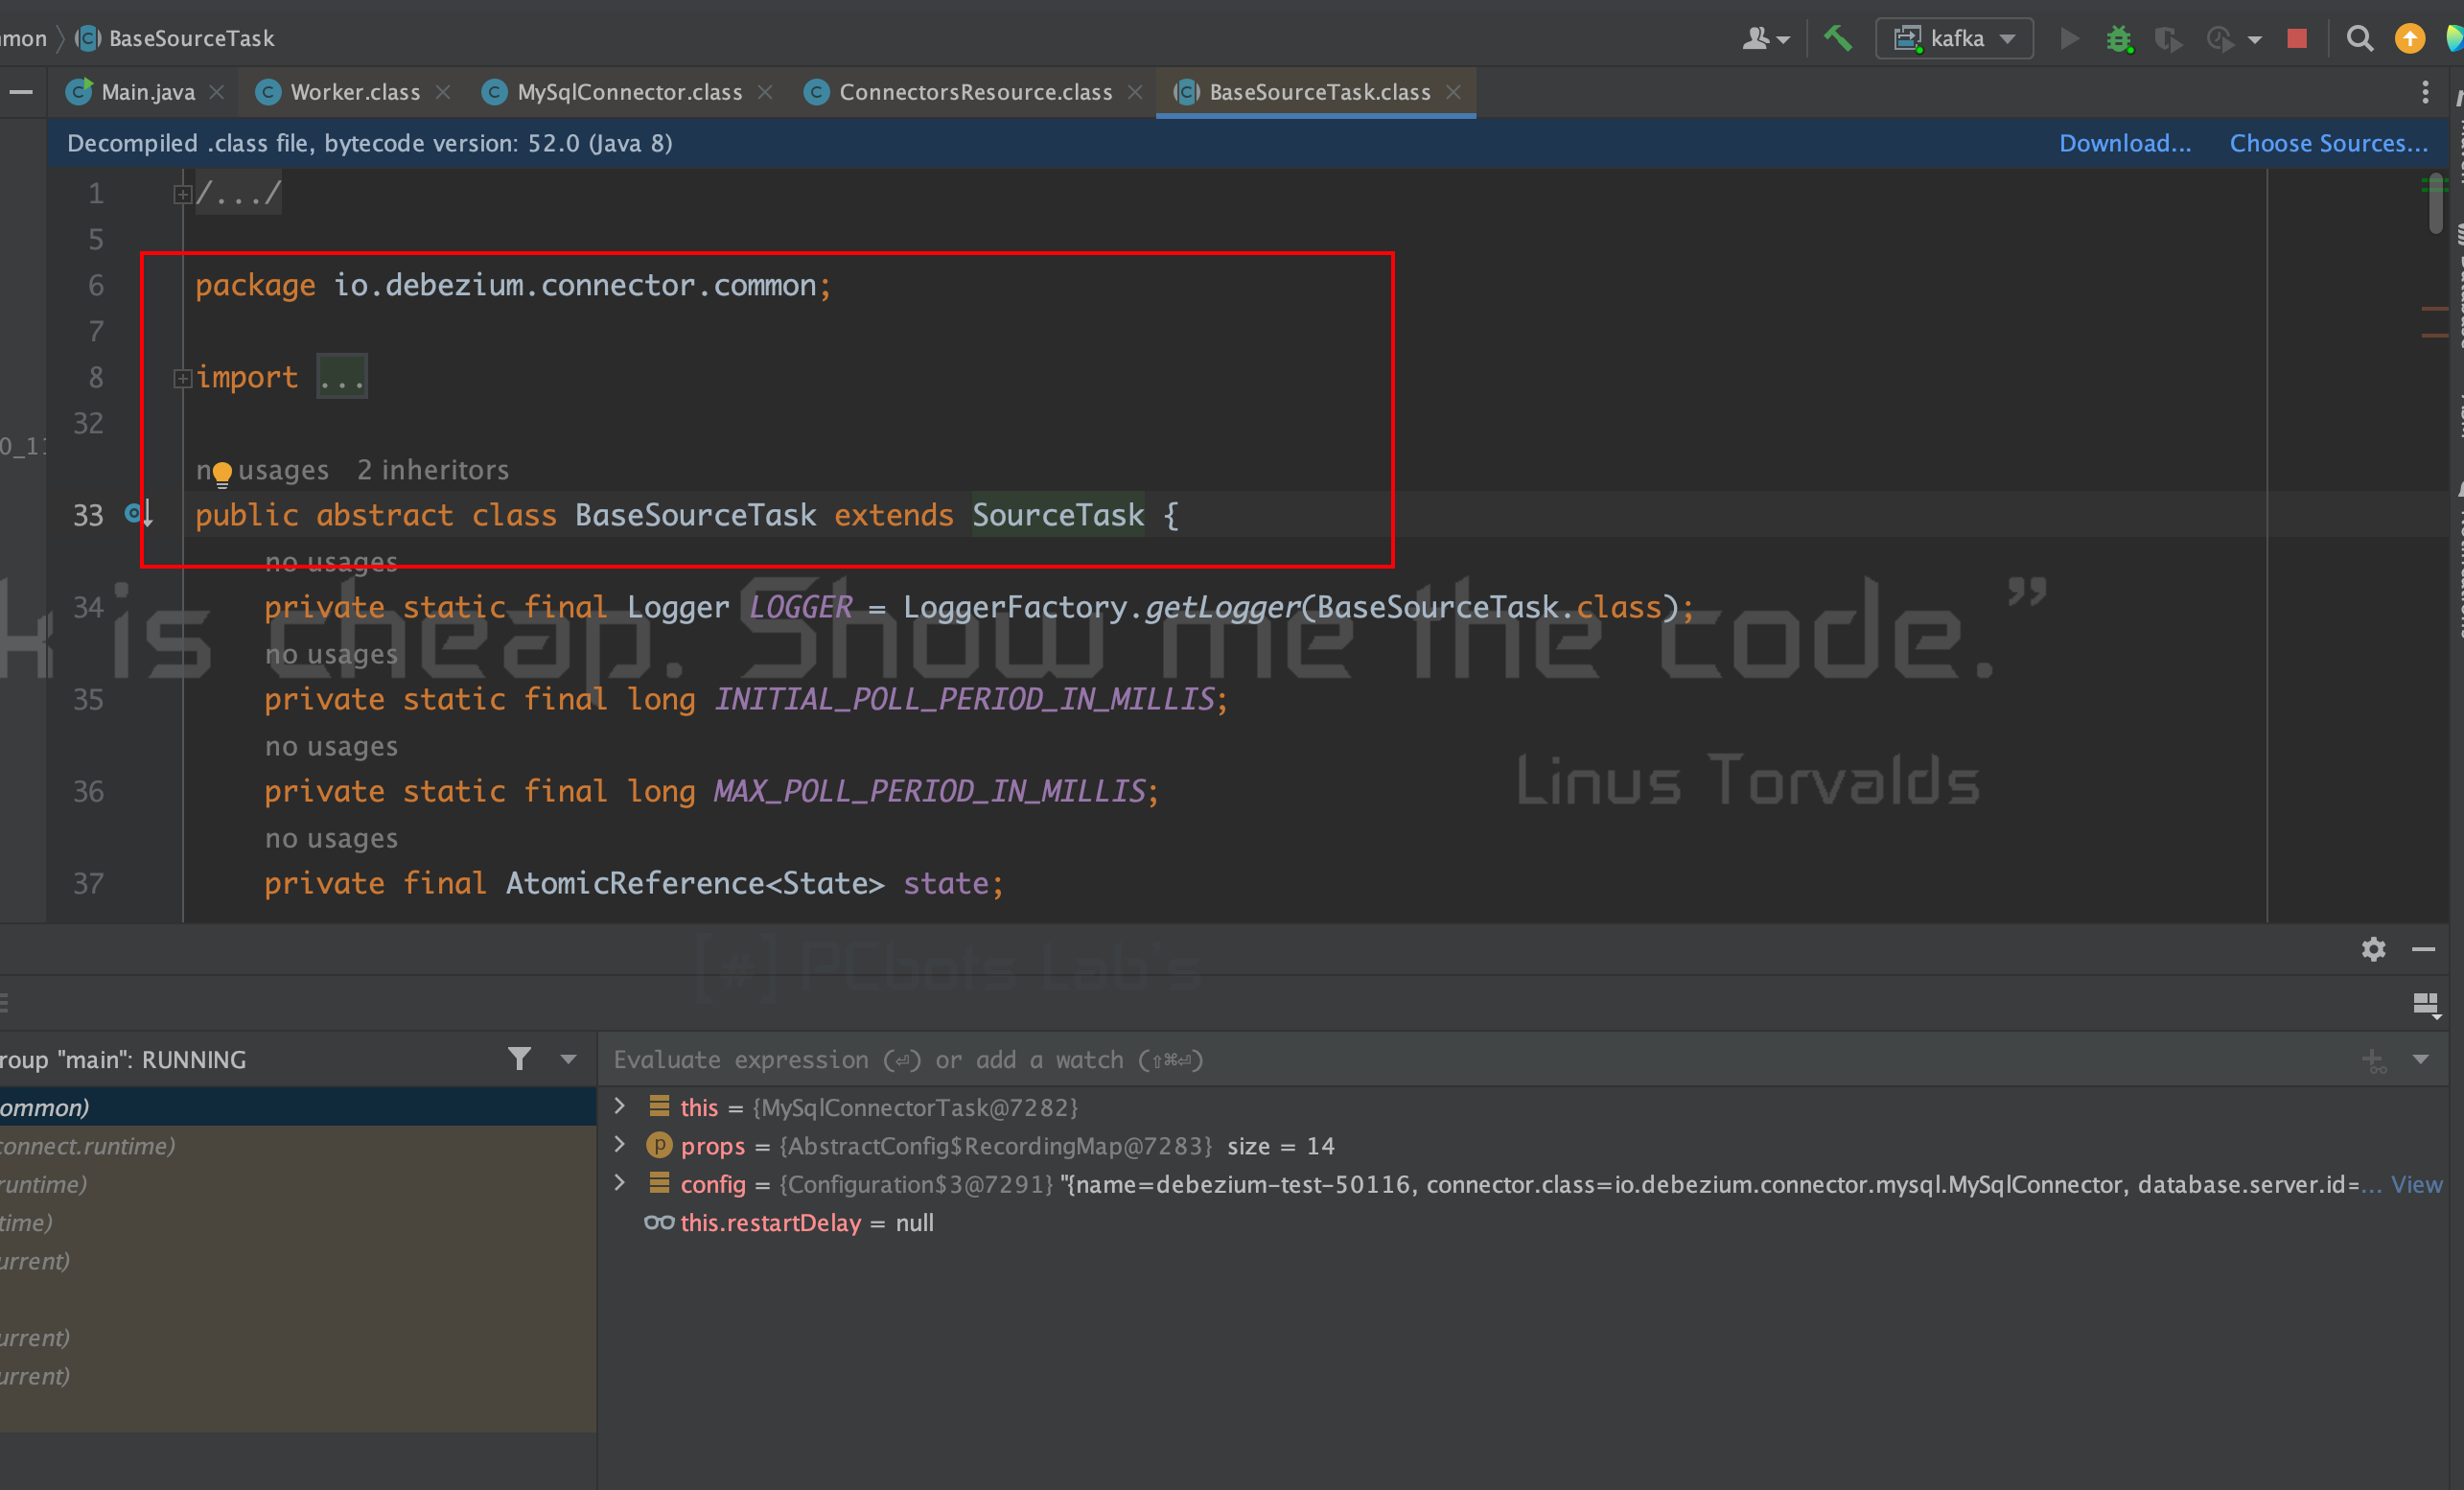Viewport: 2464px width, 1490px height.
Task: Open Search Everywhere magnifier icon
Action: [x=2359, y=38]
